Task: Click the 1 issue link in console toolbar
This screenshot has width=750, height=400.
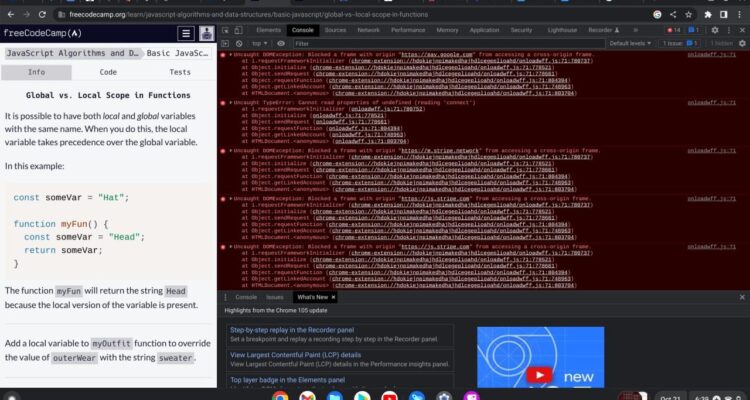Action: [x=681, y=44]
